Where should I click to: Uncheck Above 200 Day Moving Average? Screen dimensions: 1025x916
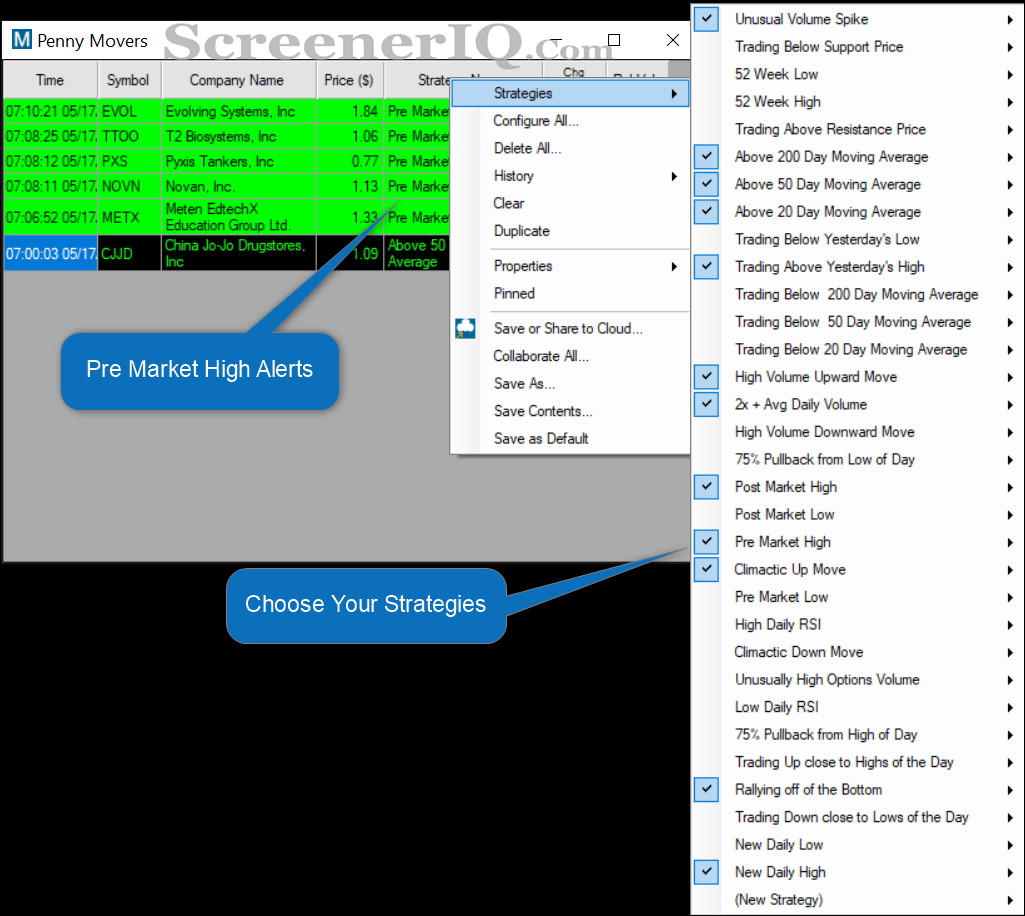click(707, 156)
